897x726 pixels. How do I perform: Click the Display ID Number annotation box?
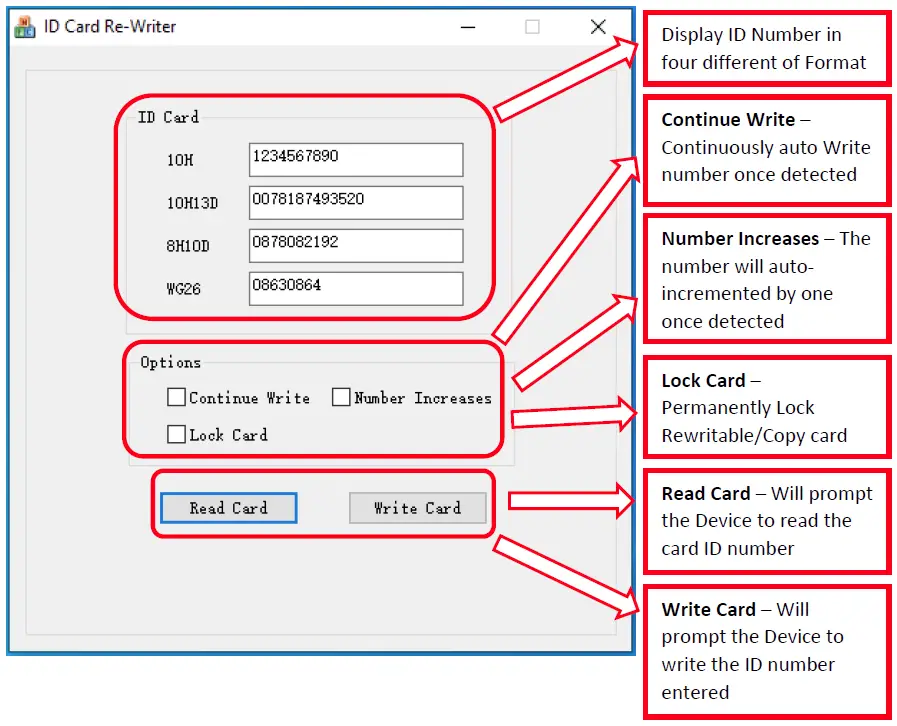click(766, 48)
